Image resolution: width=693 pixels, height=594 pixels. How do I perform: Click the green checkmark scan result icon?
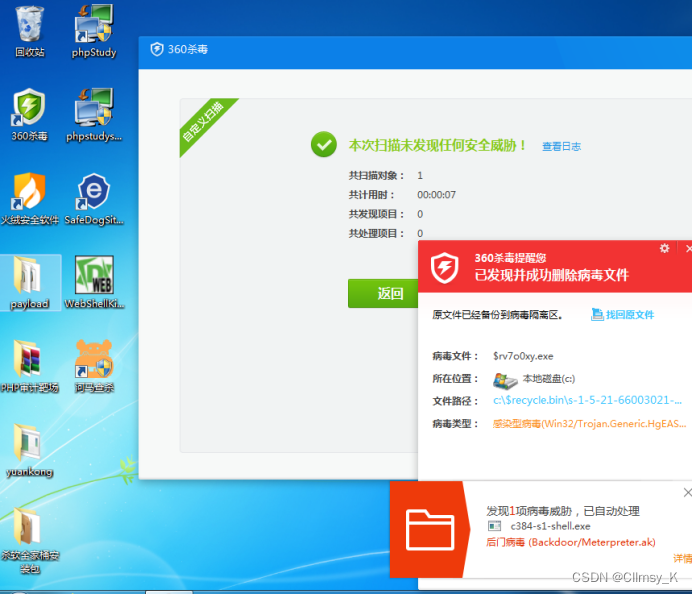tap(324, 144)
